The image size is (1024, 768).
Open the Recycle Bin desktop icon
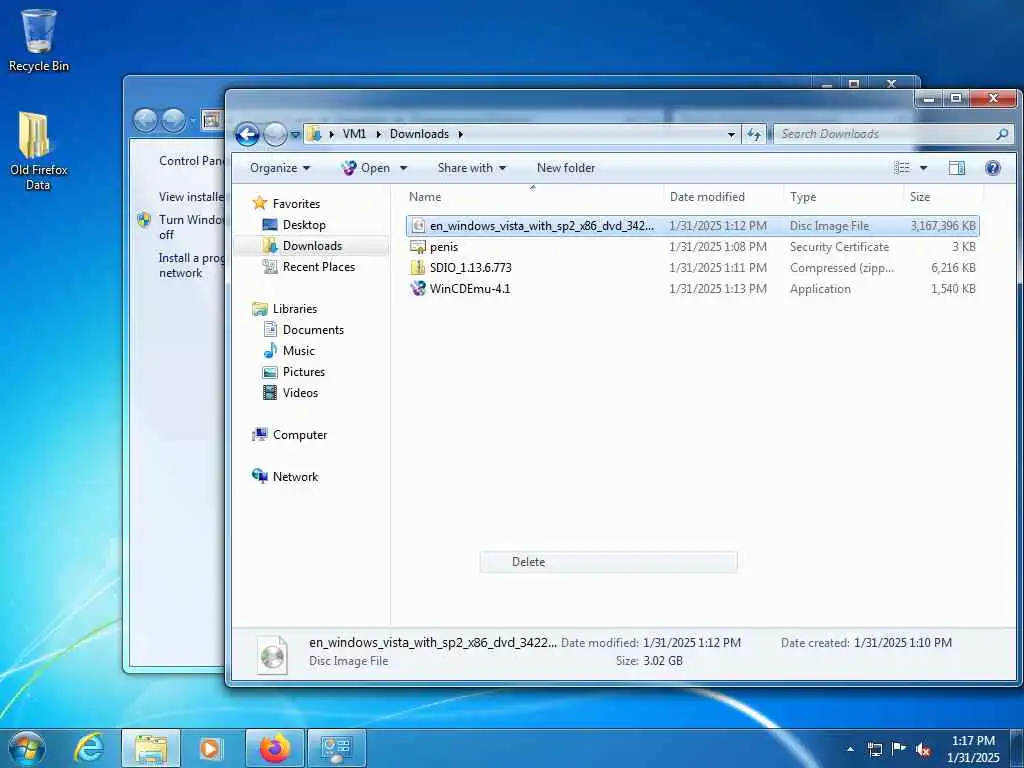point(39,40)
